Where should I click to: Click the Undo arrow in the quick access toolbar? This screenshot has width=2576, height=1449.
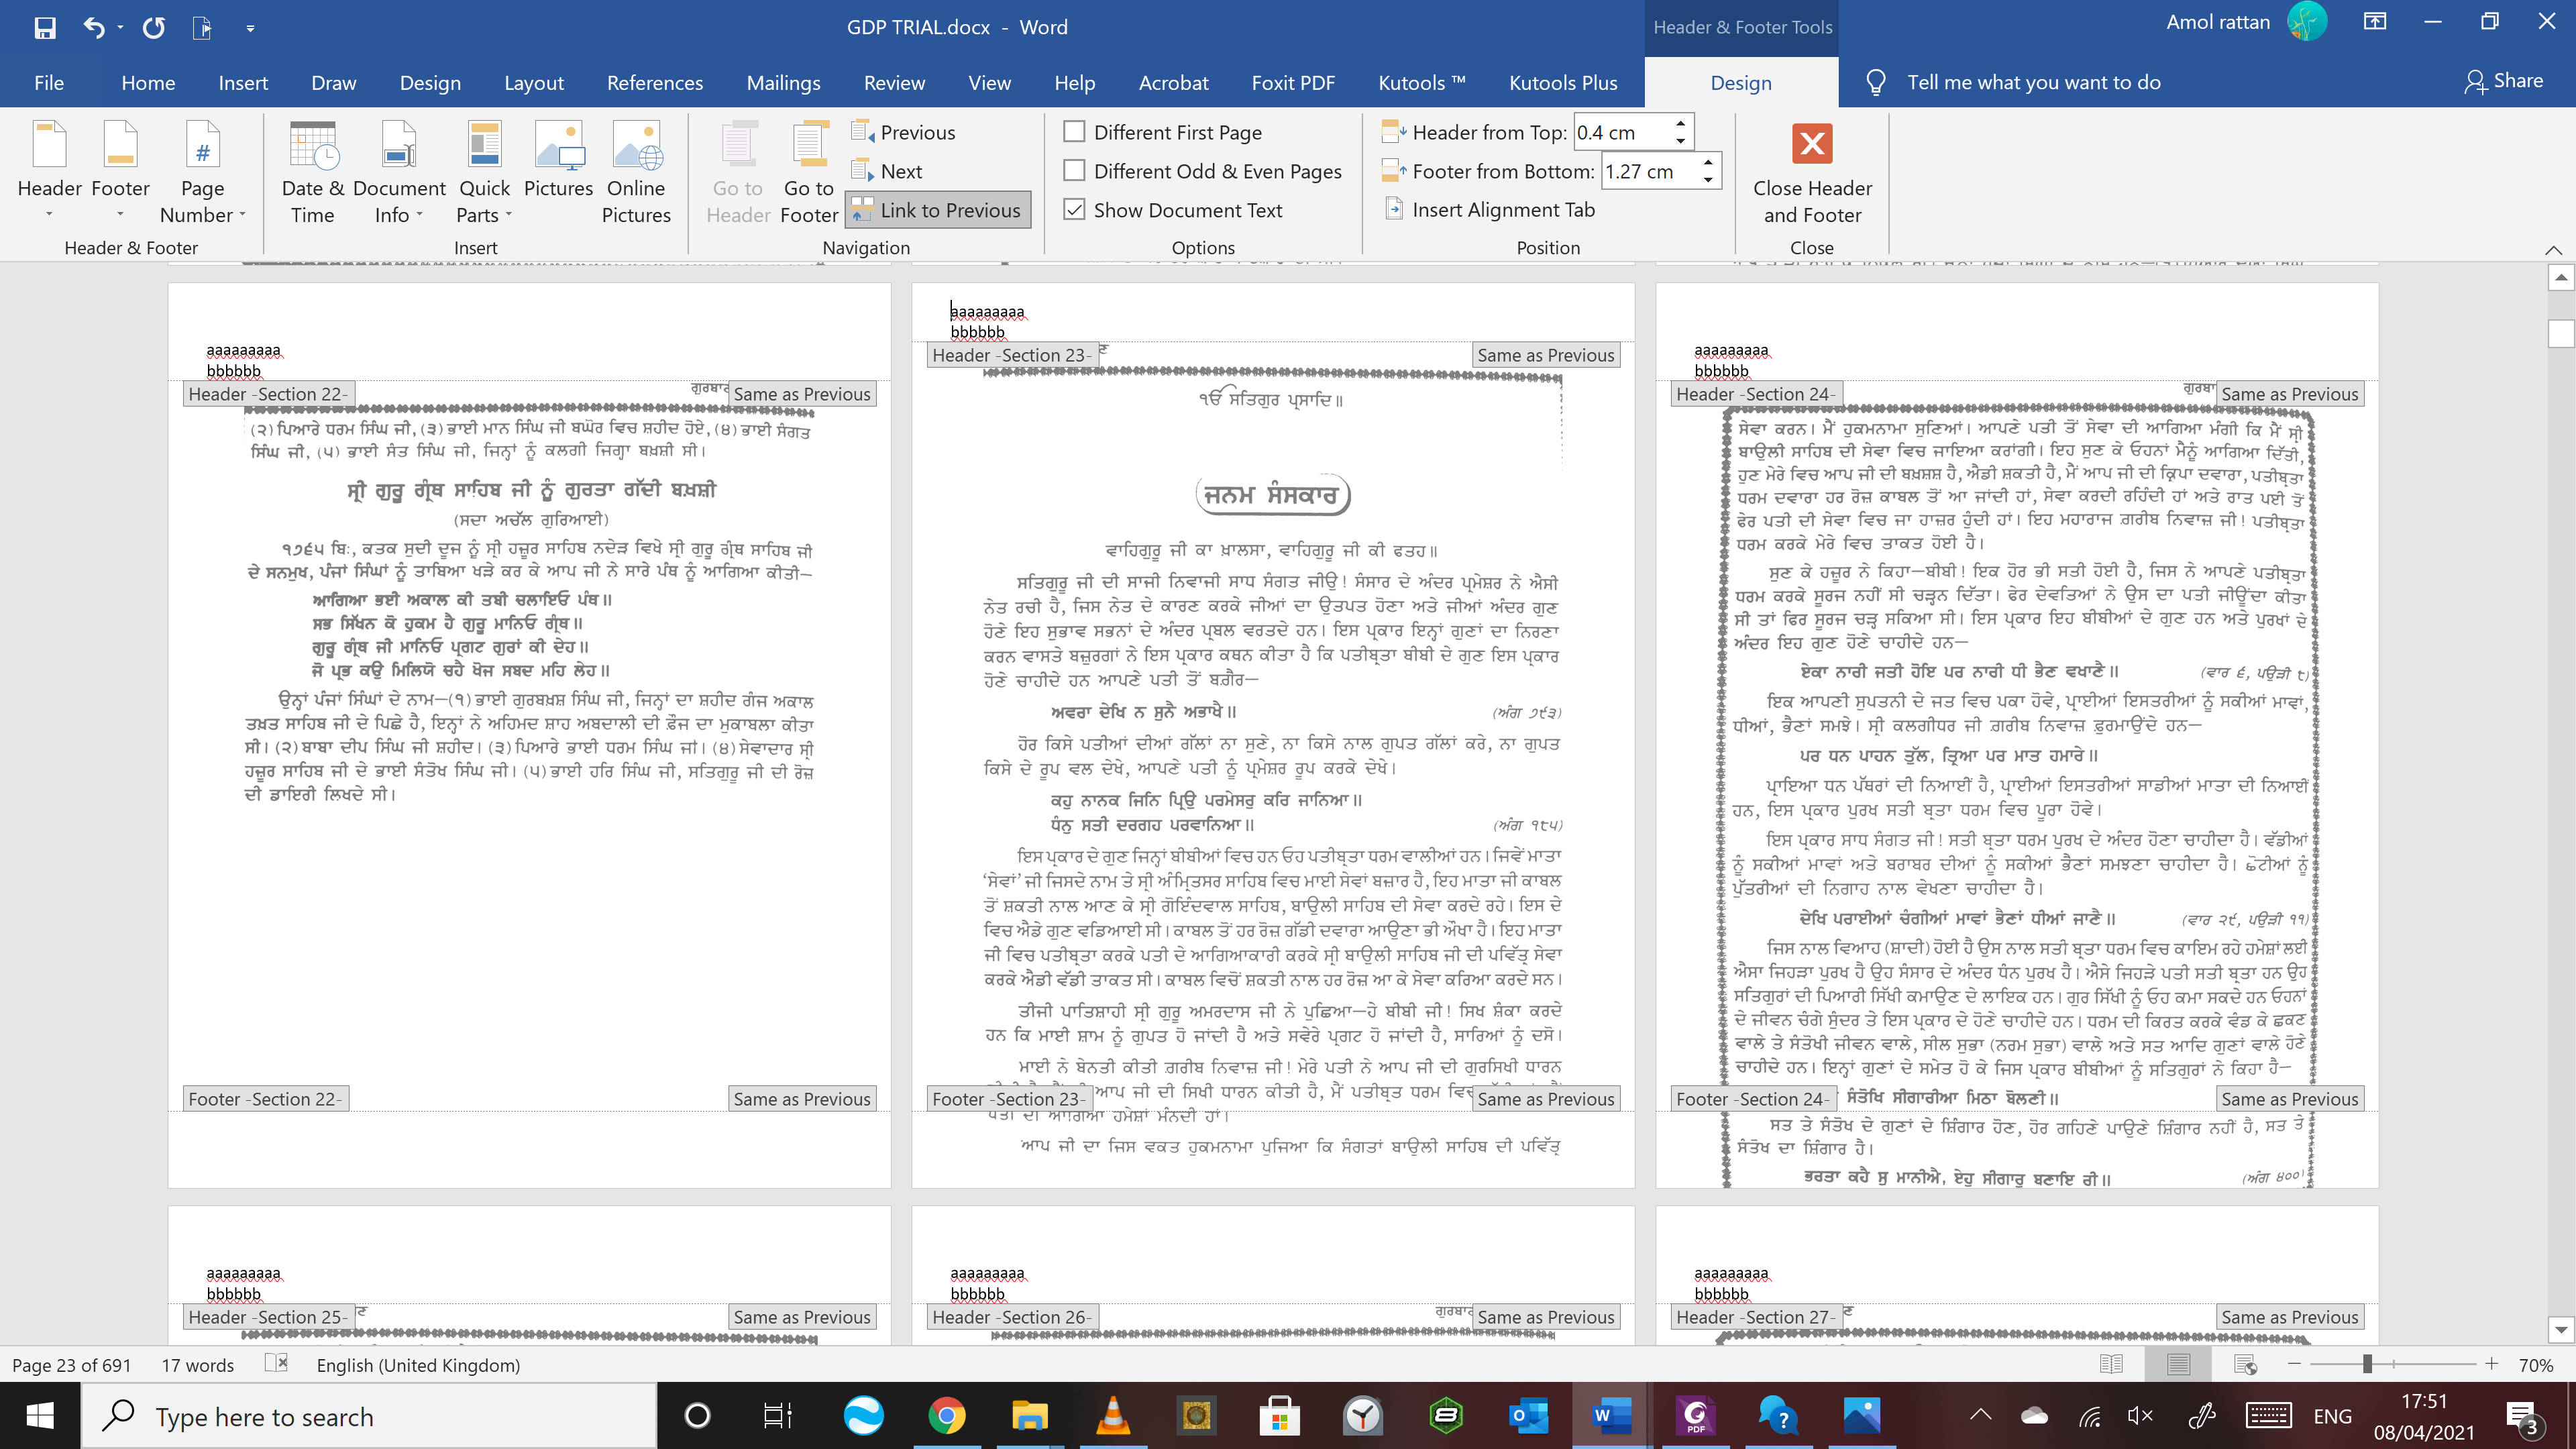tap(94, 27)
